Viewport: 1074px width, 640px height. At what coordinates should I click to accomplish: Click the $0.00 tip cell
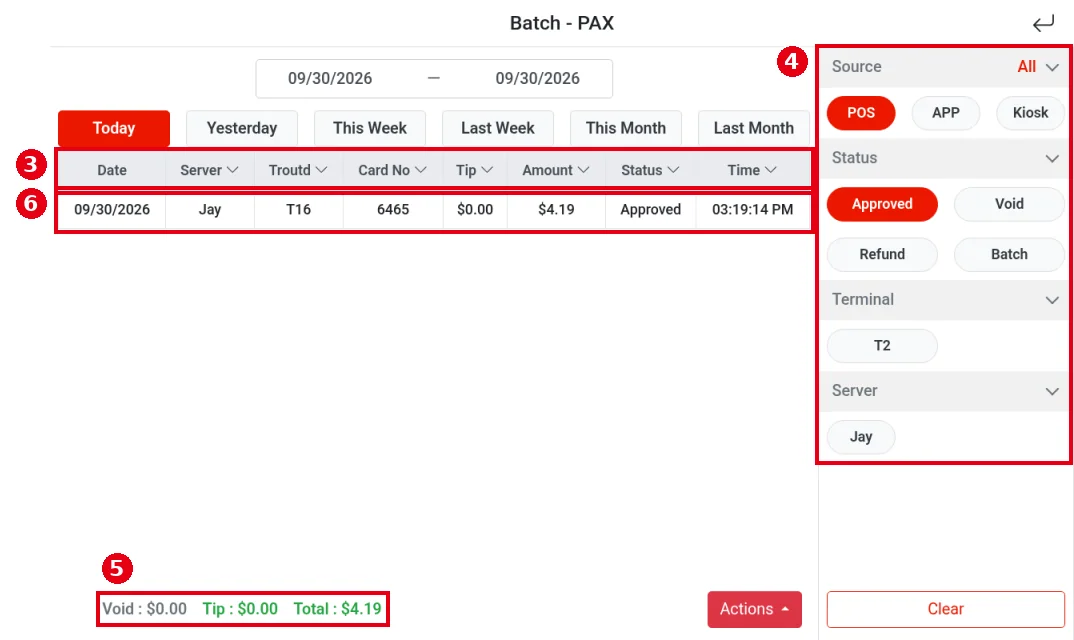(475, 210)
